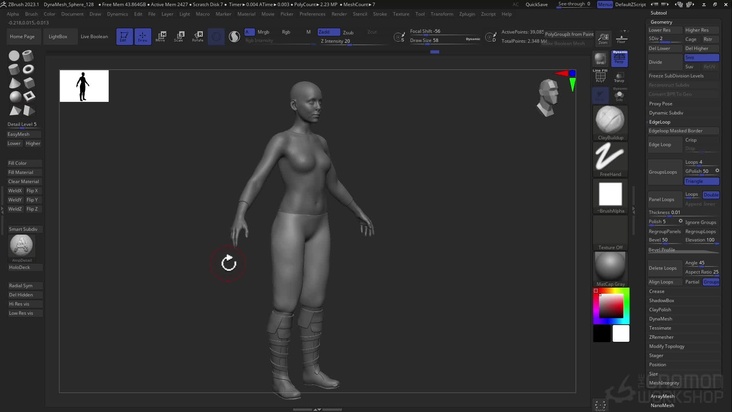Click the QuickSave button
The image size is (732, 412).
536,4
